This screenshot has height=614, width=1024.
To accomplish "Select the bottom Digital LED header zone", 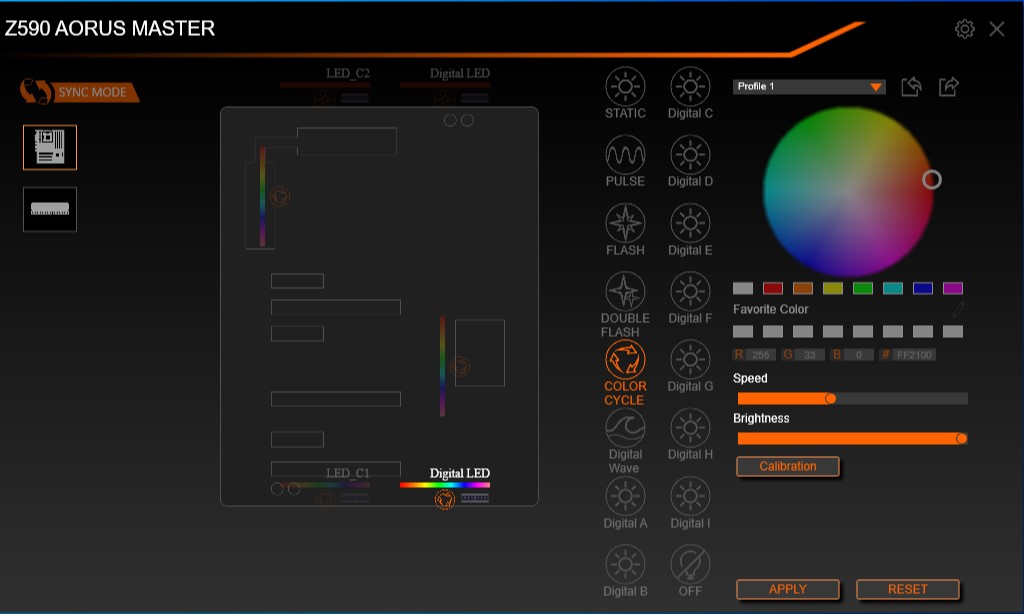I will pos(445,487).
